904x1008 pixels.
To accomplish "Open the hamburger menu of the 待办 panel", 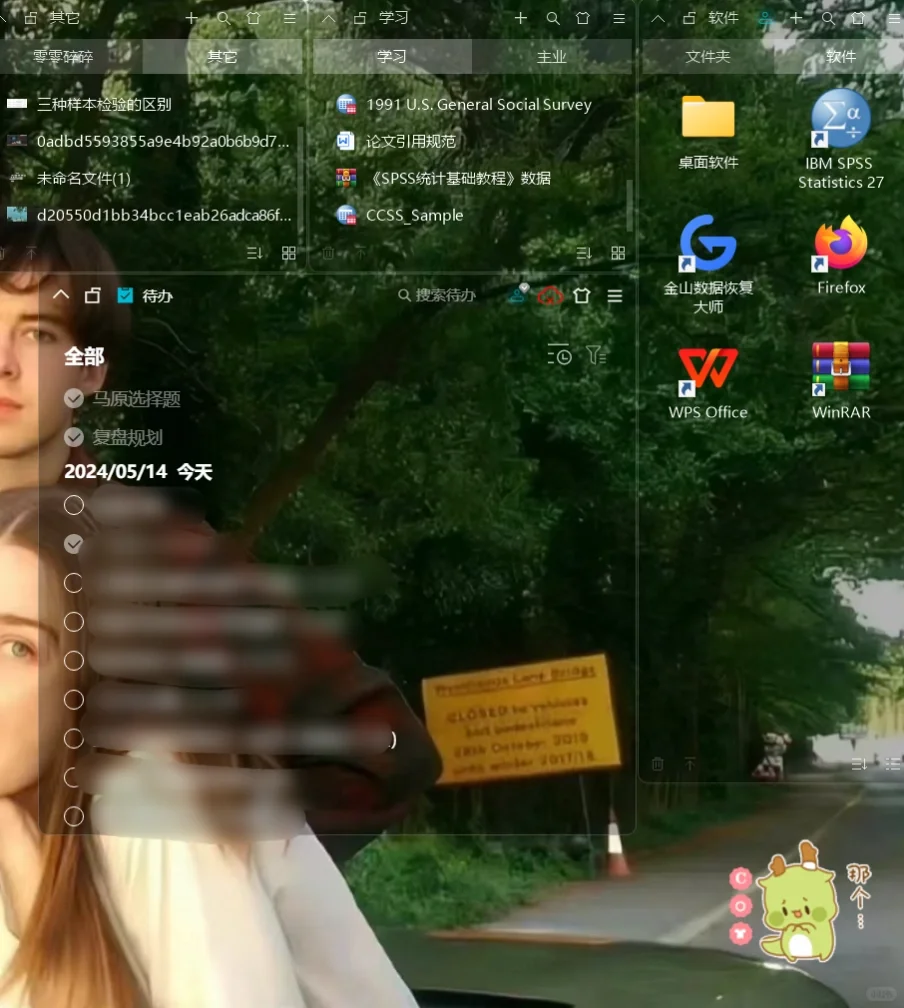I will click(x=615, y=296).
